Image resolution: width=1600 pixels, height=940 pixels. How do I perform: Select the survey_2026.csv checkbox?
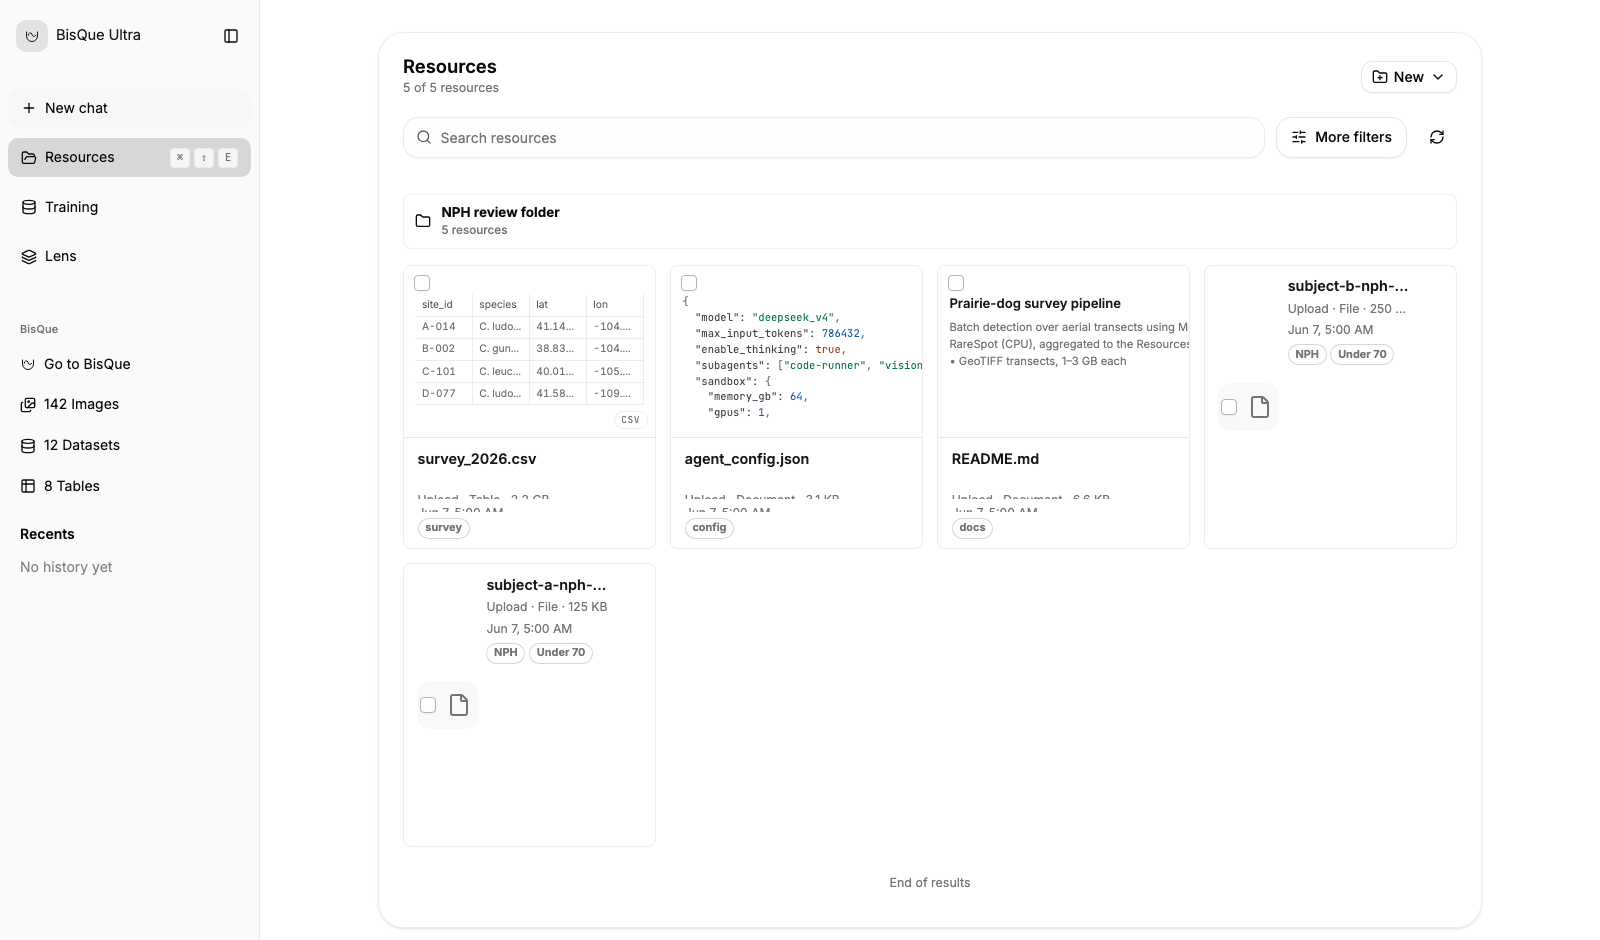pos(422,283)
